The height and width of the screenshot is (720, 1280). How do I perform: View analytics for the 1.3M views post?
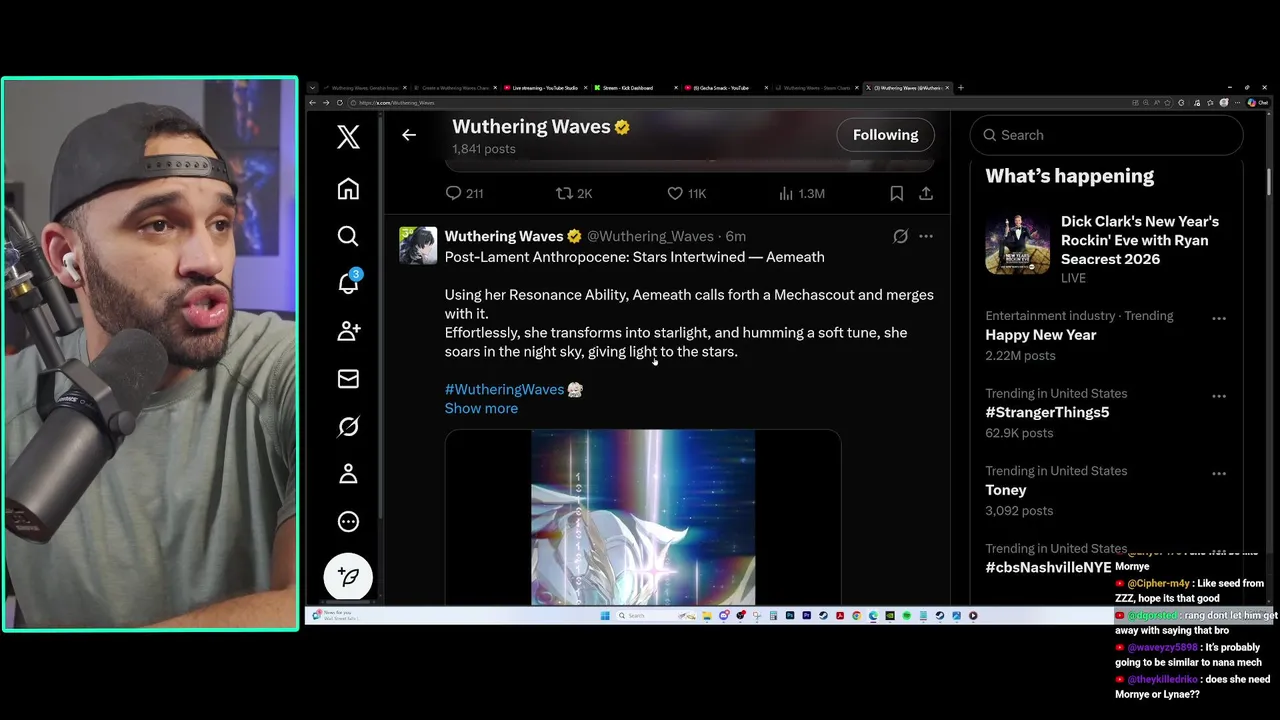(x=801, y=193)
